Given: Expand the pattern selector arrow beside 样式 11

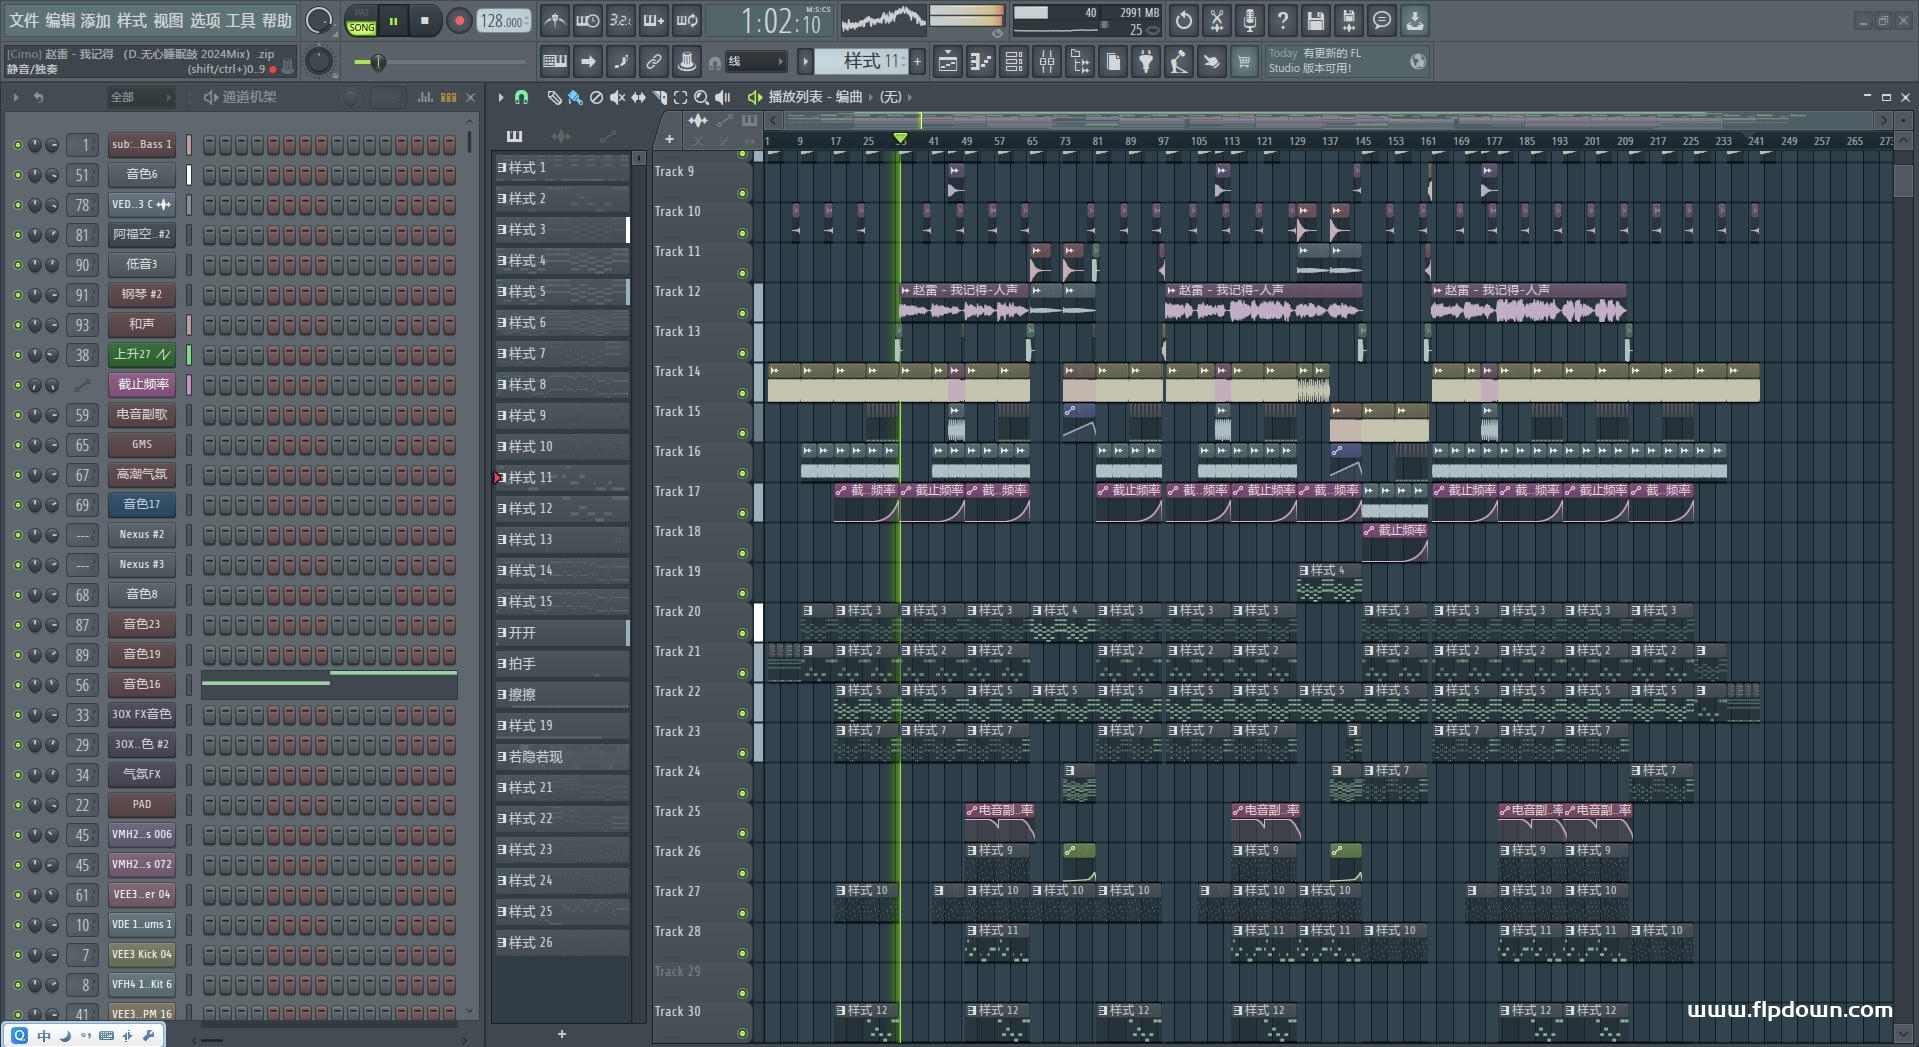Looking at the screenshot, I should tap(805, 62).
